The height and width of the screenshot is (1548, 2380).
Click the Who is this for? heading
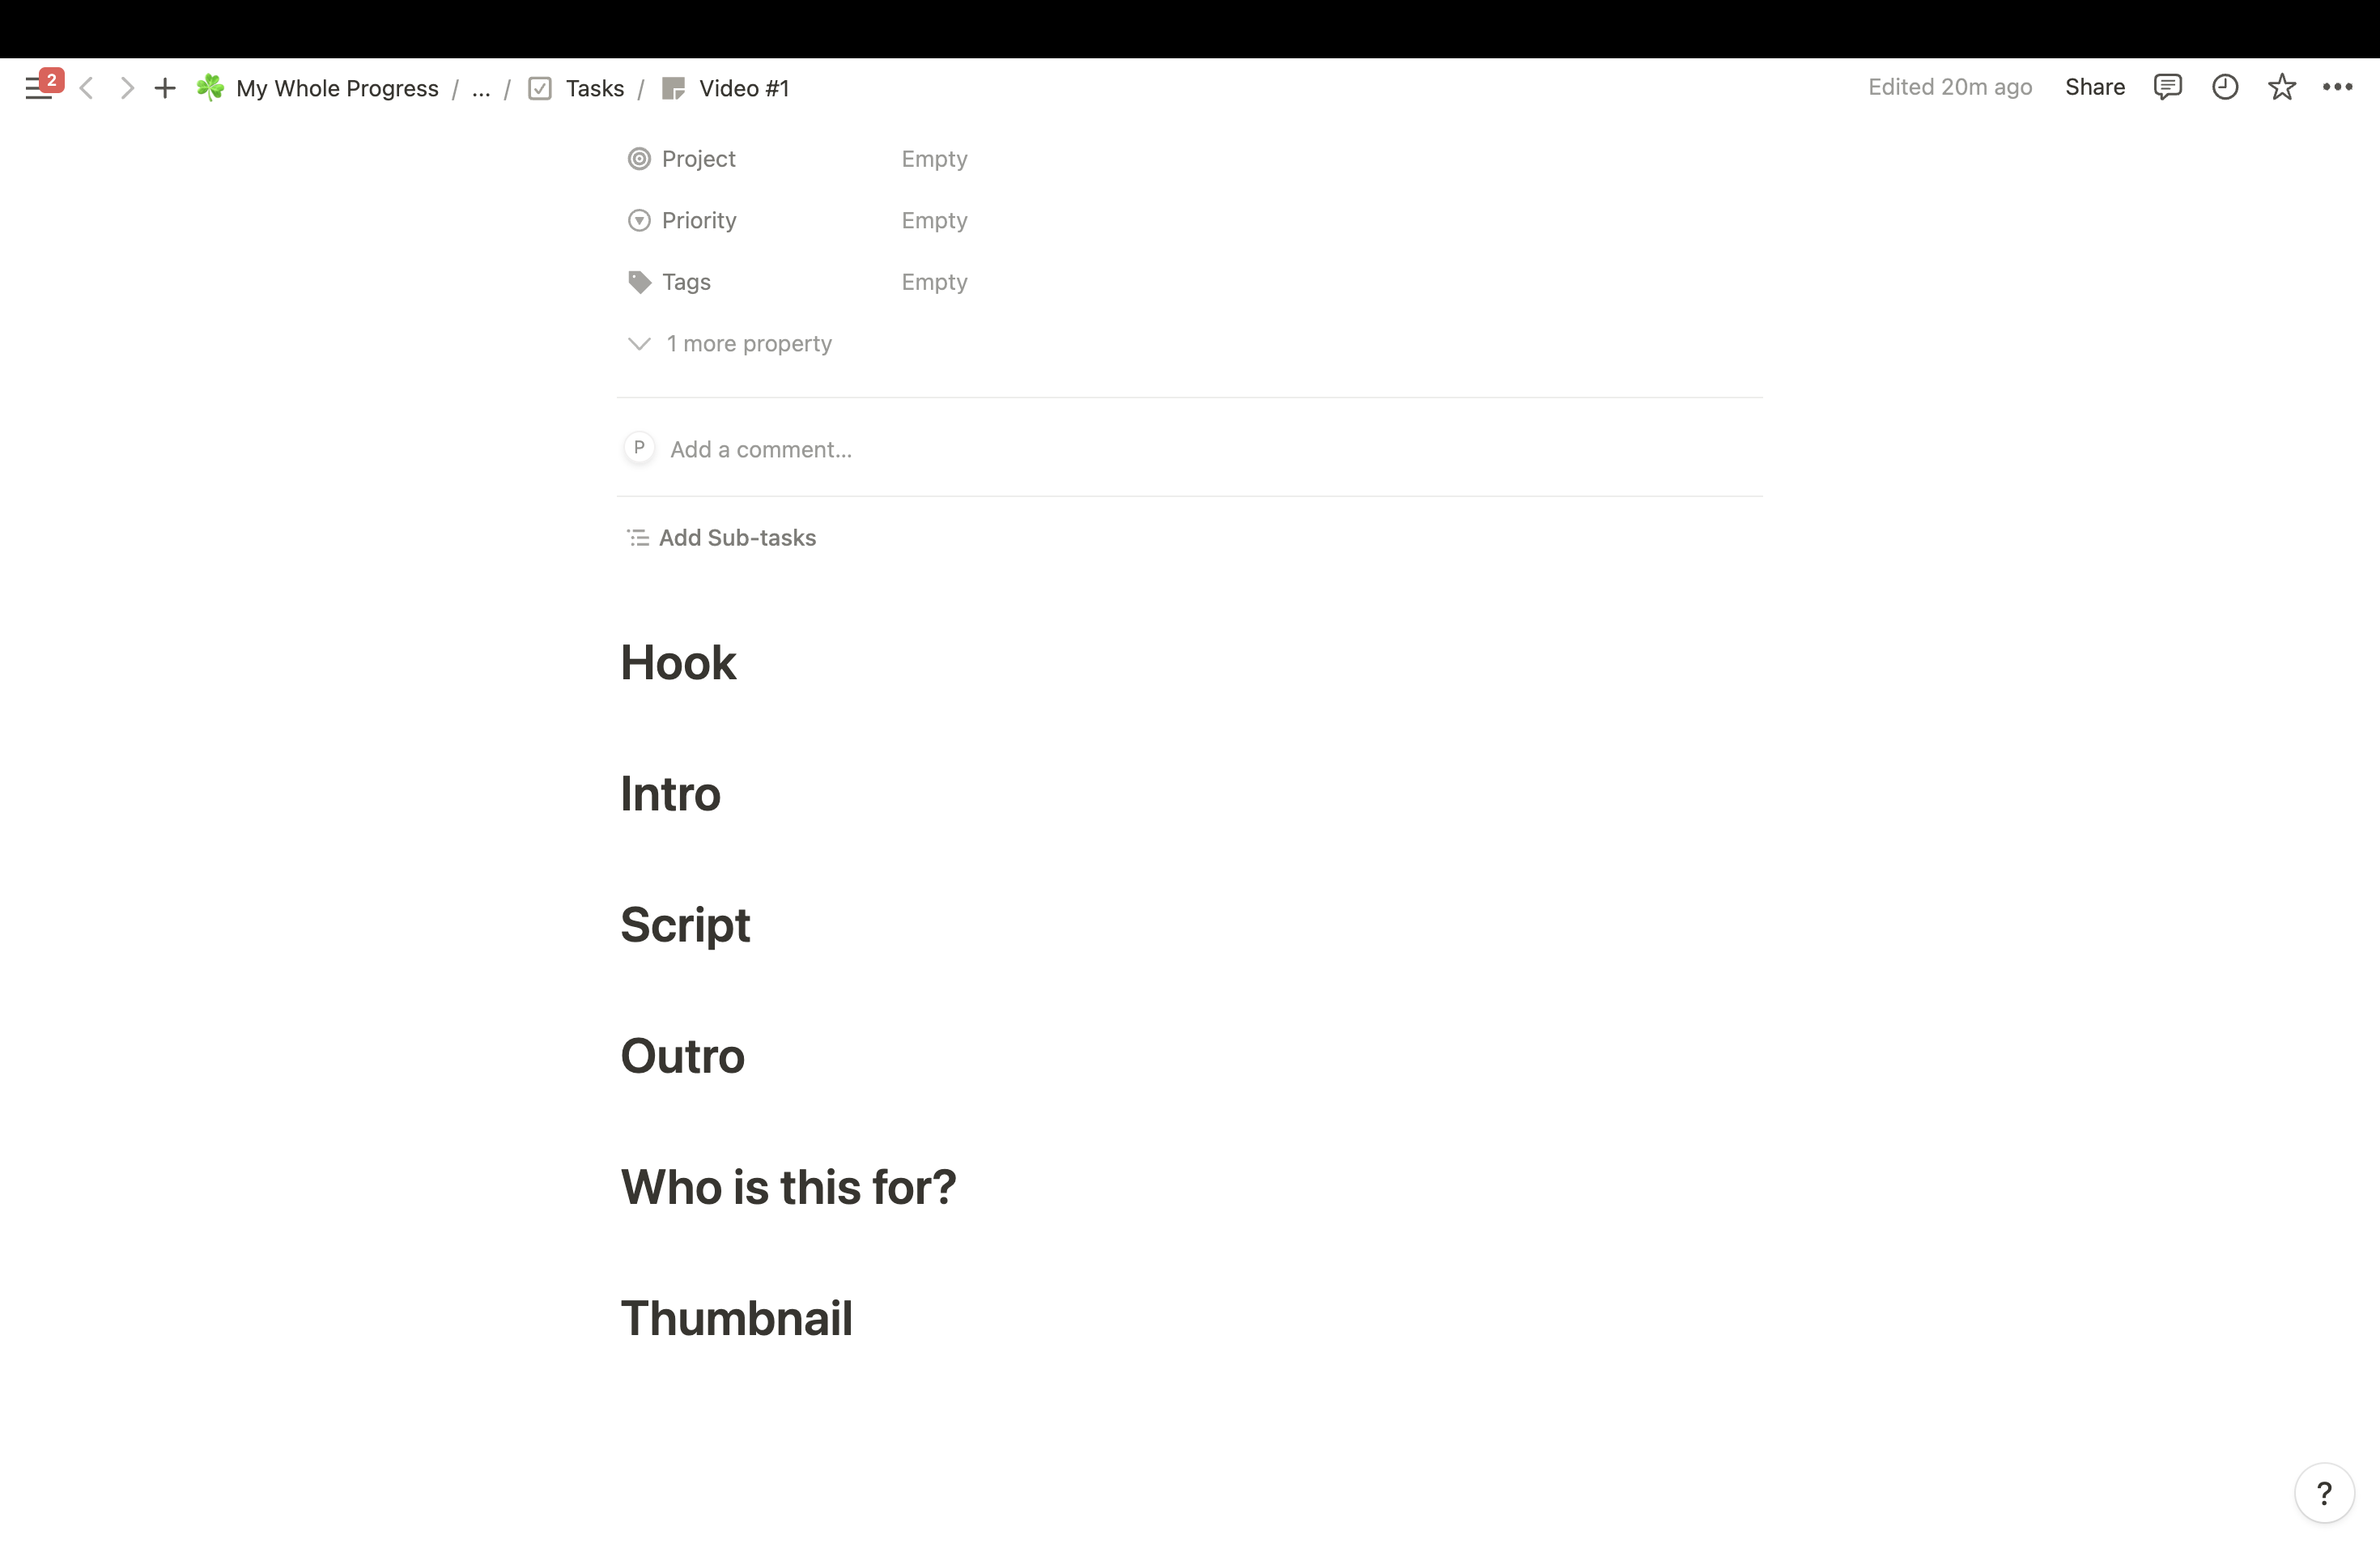tap(788, 1187)
